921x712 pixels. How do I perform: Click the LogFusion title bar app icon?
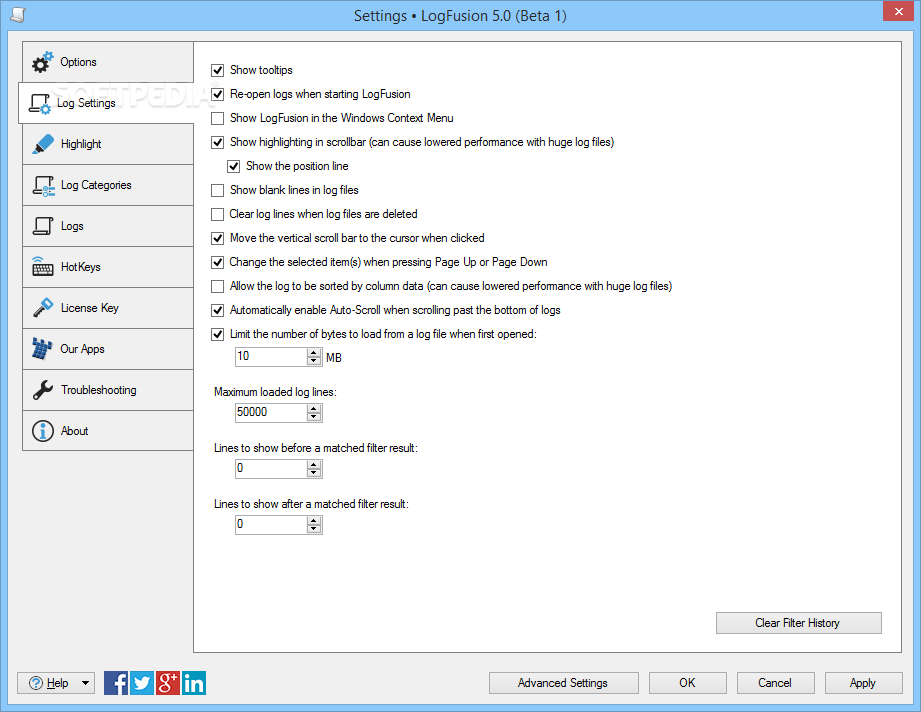[x=18, y=15]
